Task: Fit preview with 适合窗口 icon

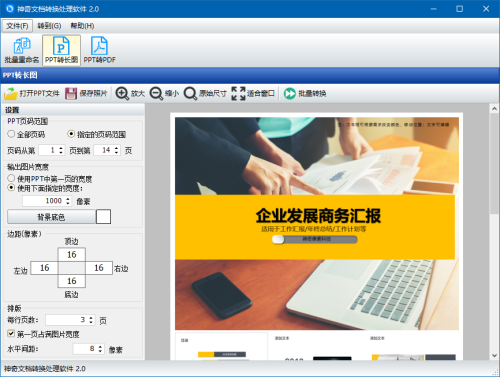Action: 253,94
